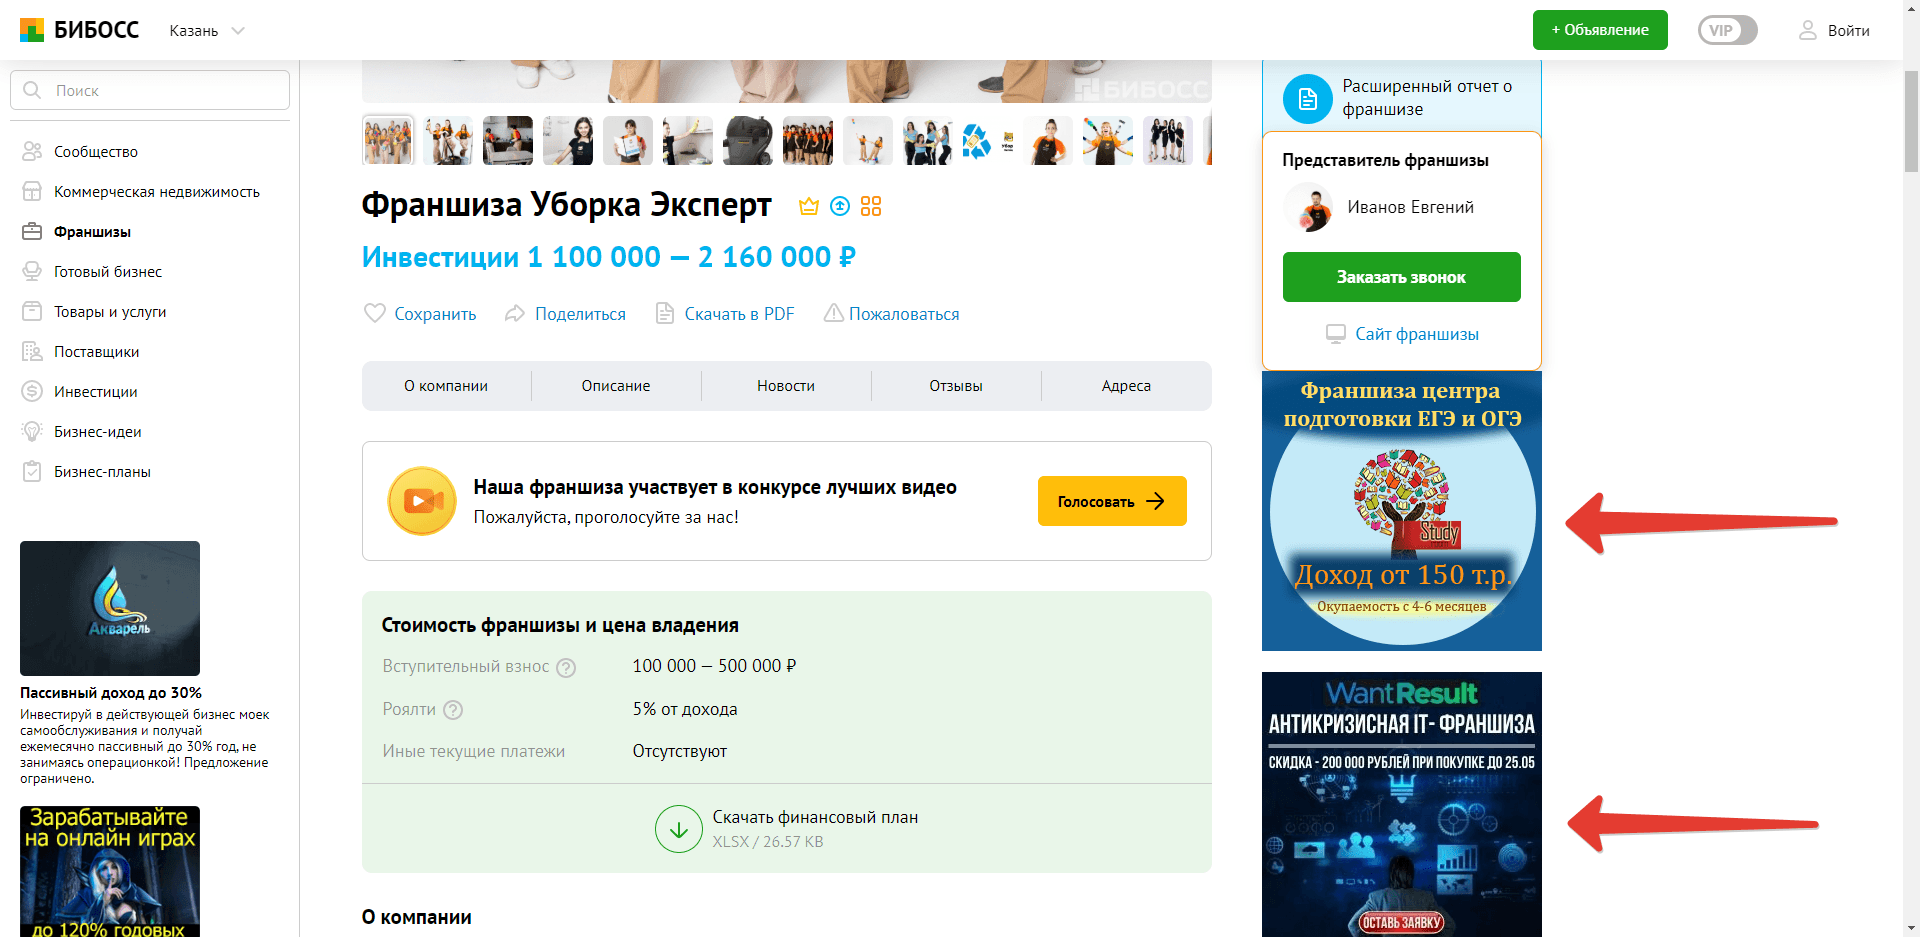Click the Бизнес-планы clipboard icon
Image resolution: width=1920 pixels, height=937 pixels.
[32, 471]
